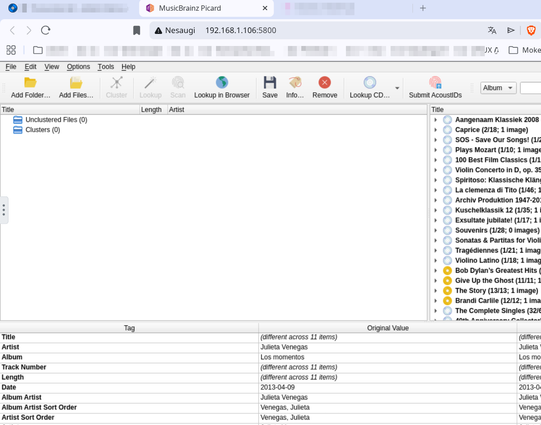Click the browser bookmark icon

pyautogui.click(x=137, y=30)
